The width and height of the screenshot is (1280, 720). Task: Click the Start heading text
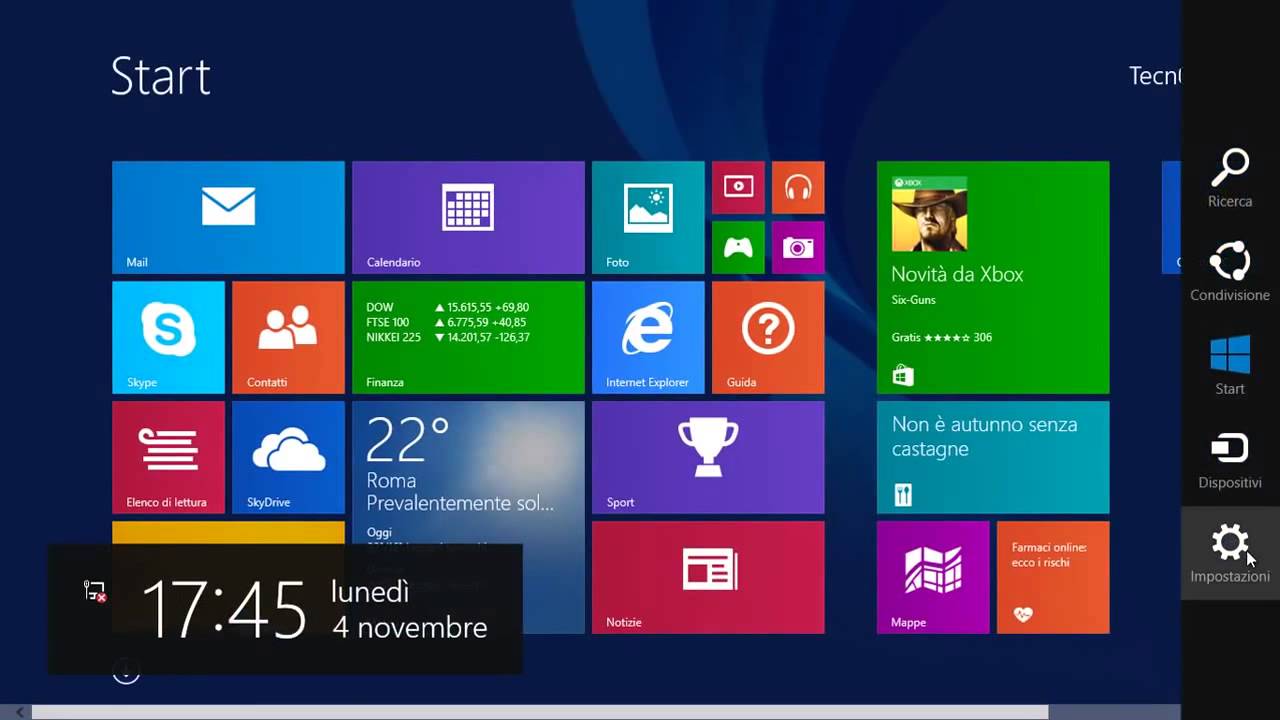pos(161,76)
